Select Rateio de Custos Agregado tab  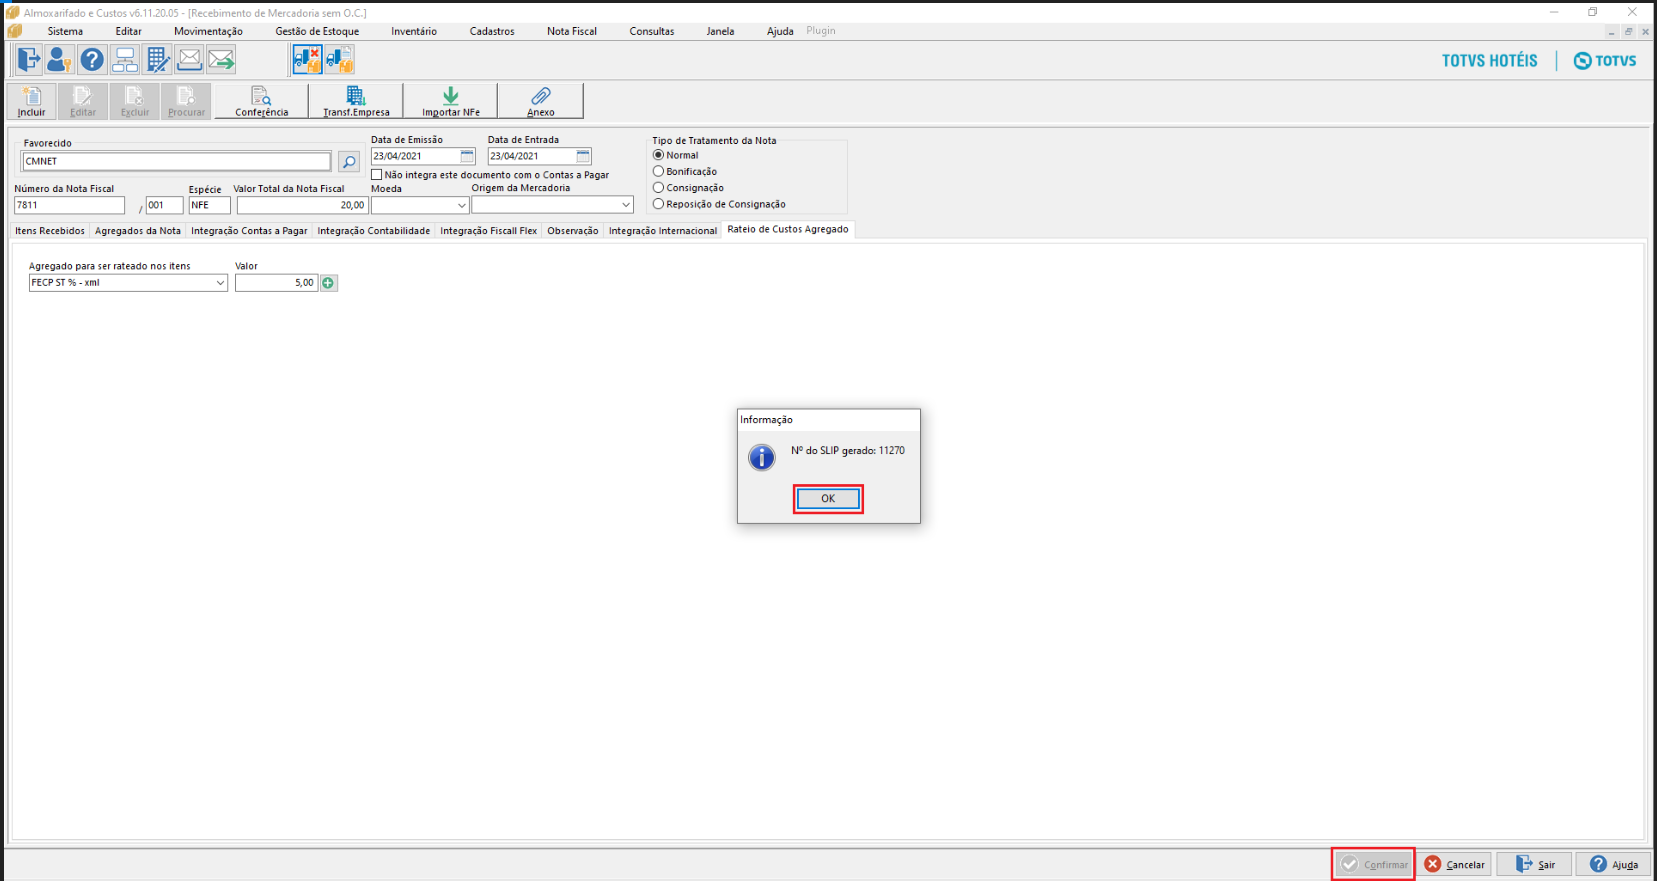(x=788, y=229)
